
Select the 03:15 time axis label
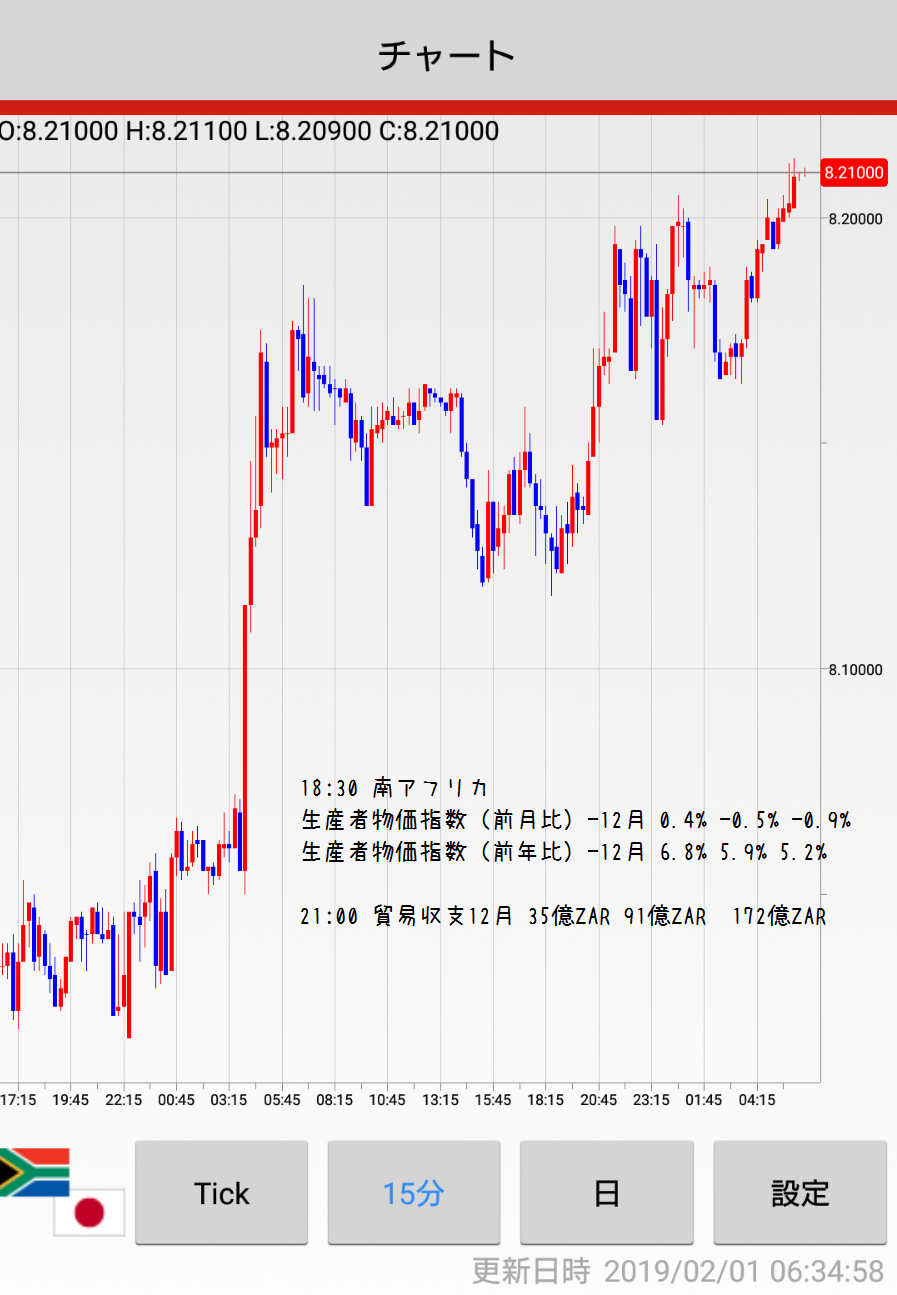tap(229, 1100)
